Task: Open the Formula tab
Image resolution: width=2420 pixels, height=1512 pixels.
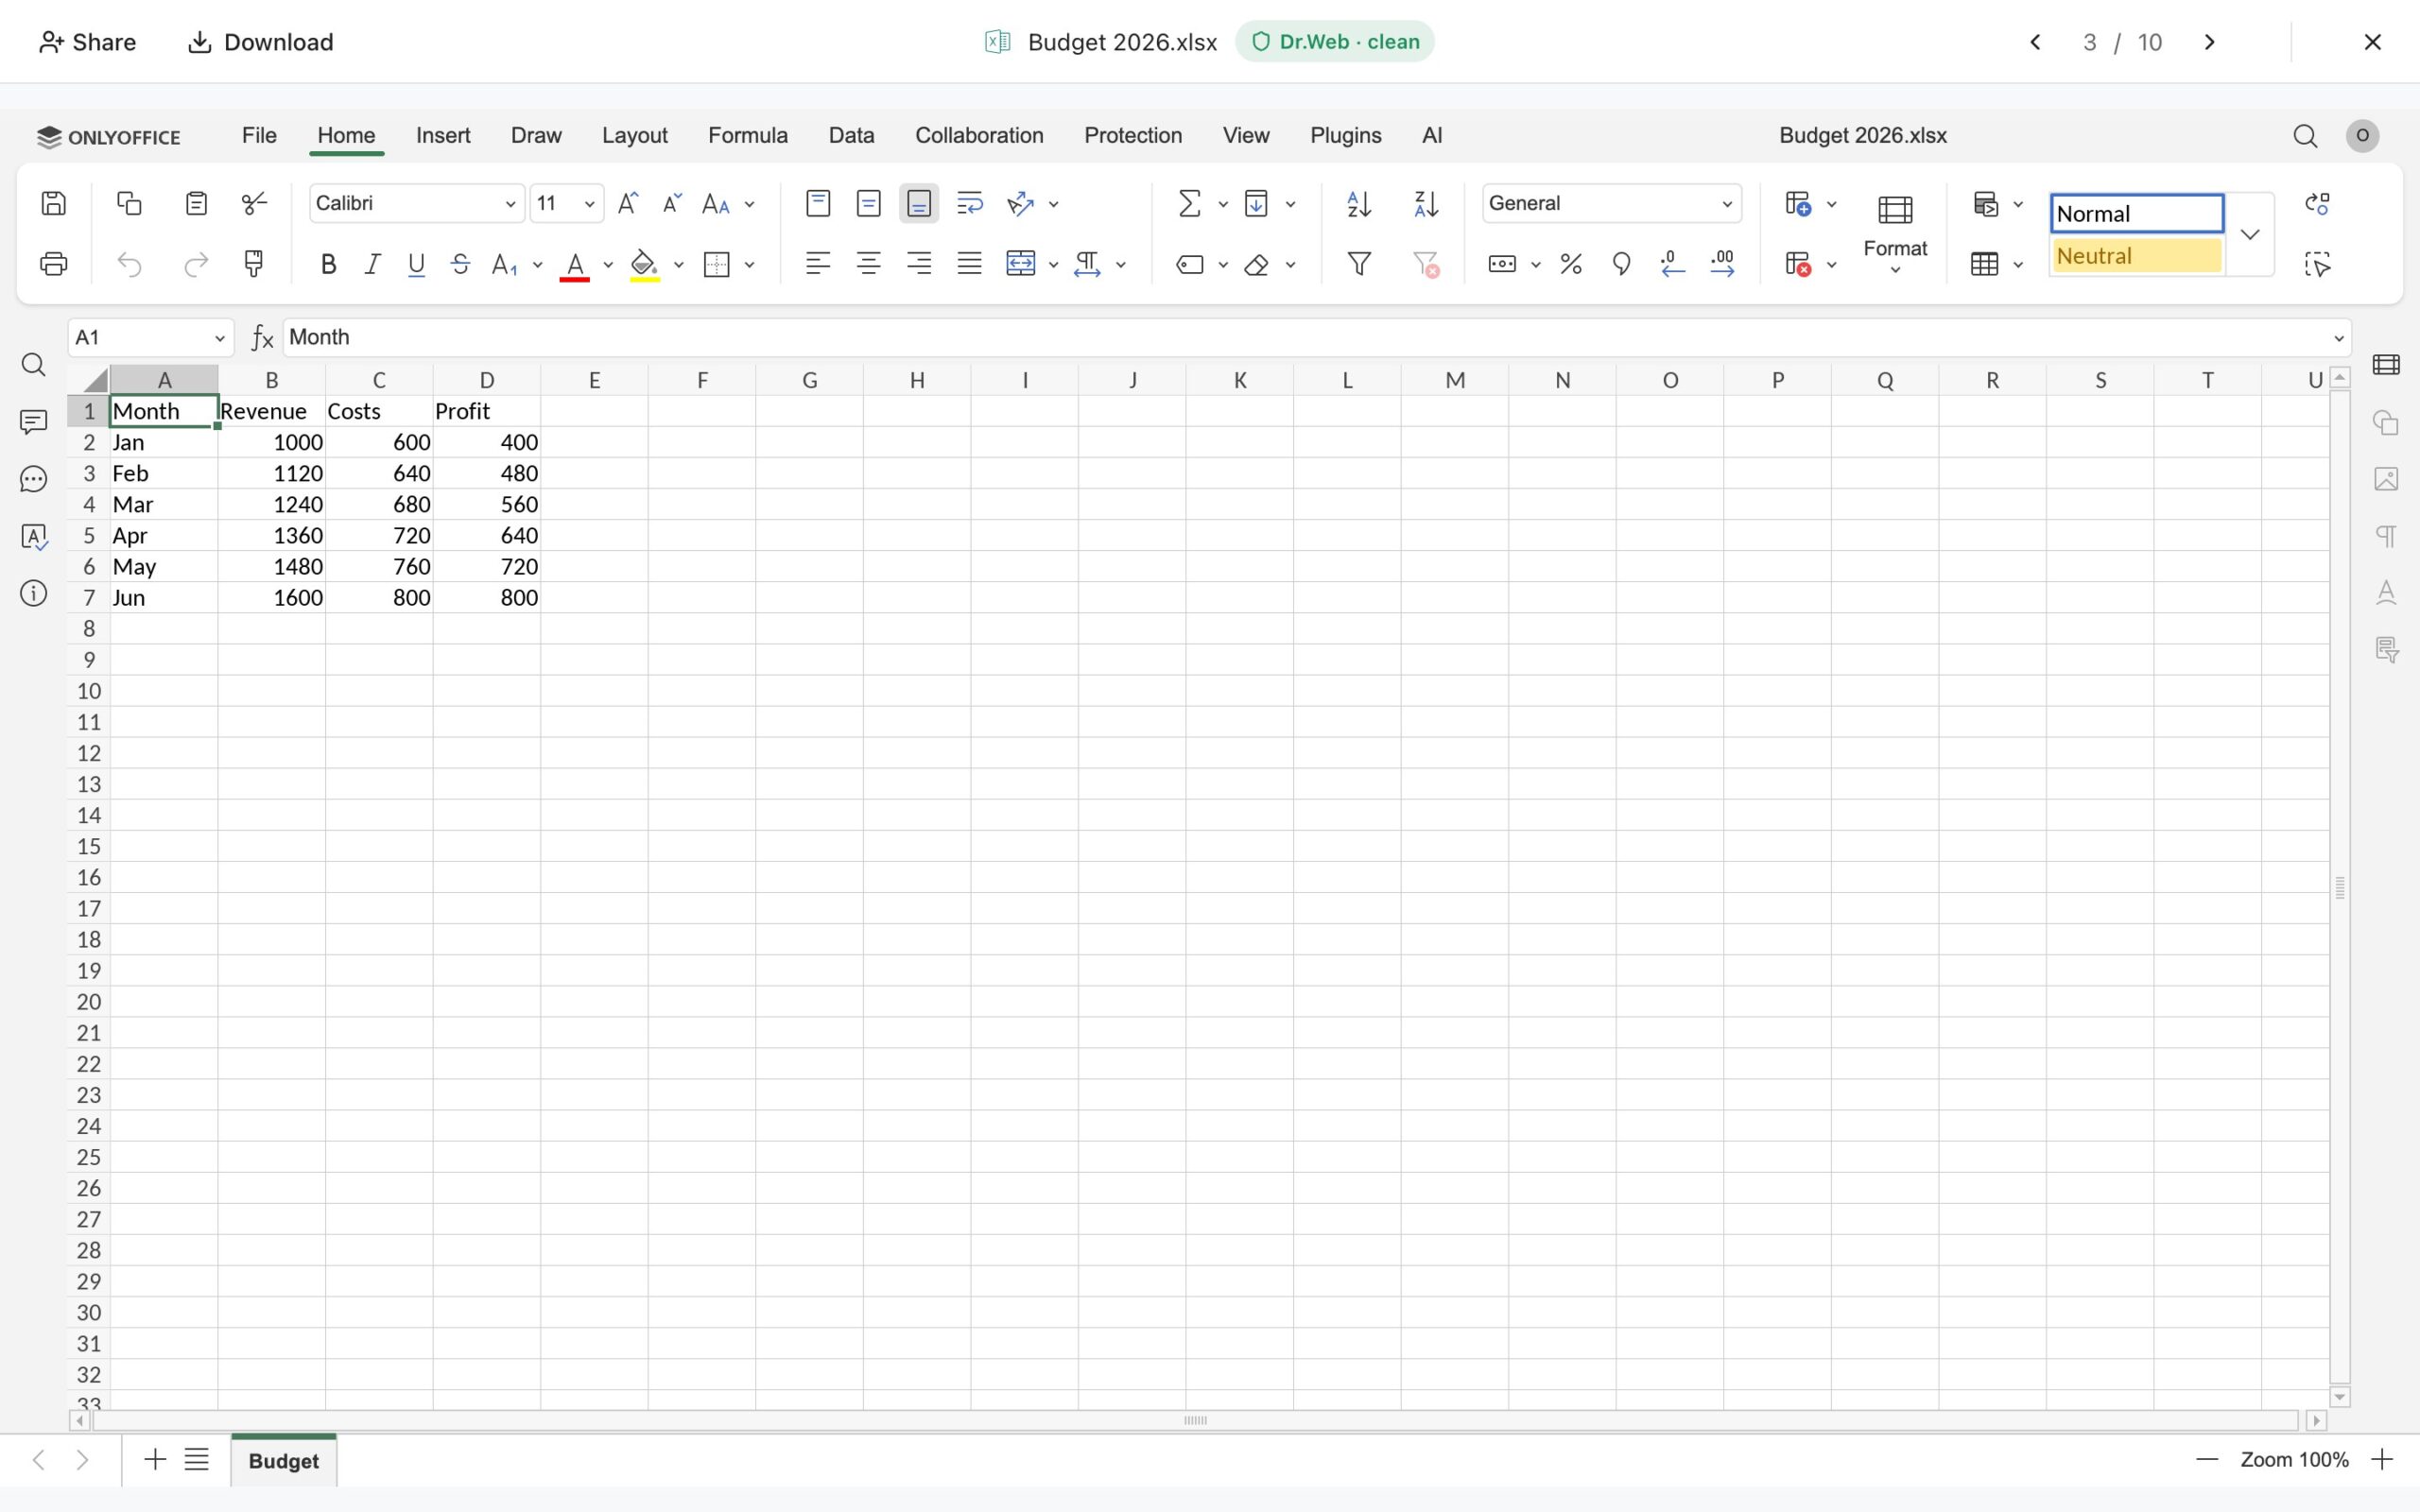Action: 748,135
